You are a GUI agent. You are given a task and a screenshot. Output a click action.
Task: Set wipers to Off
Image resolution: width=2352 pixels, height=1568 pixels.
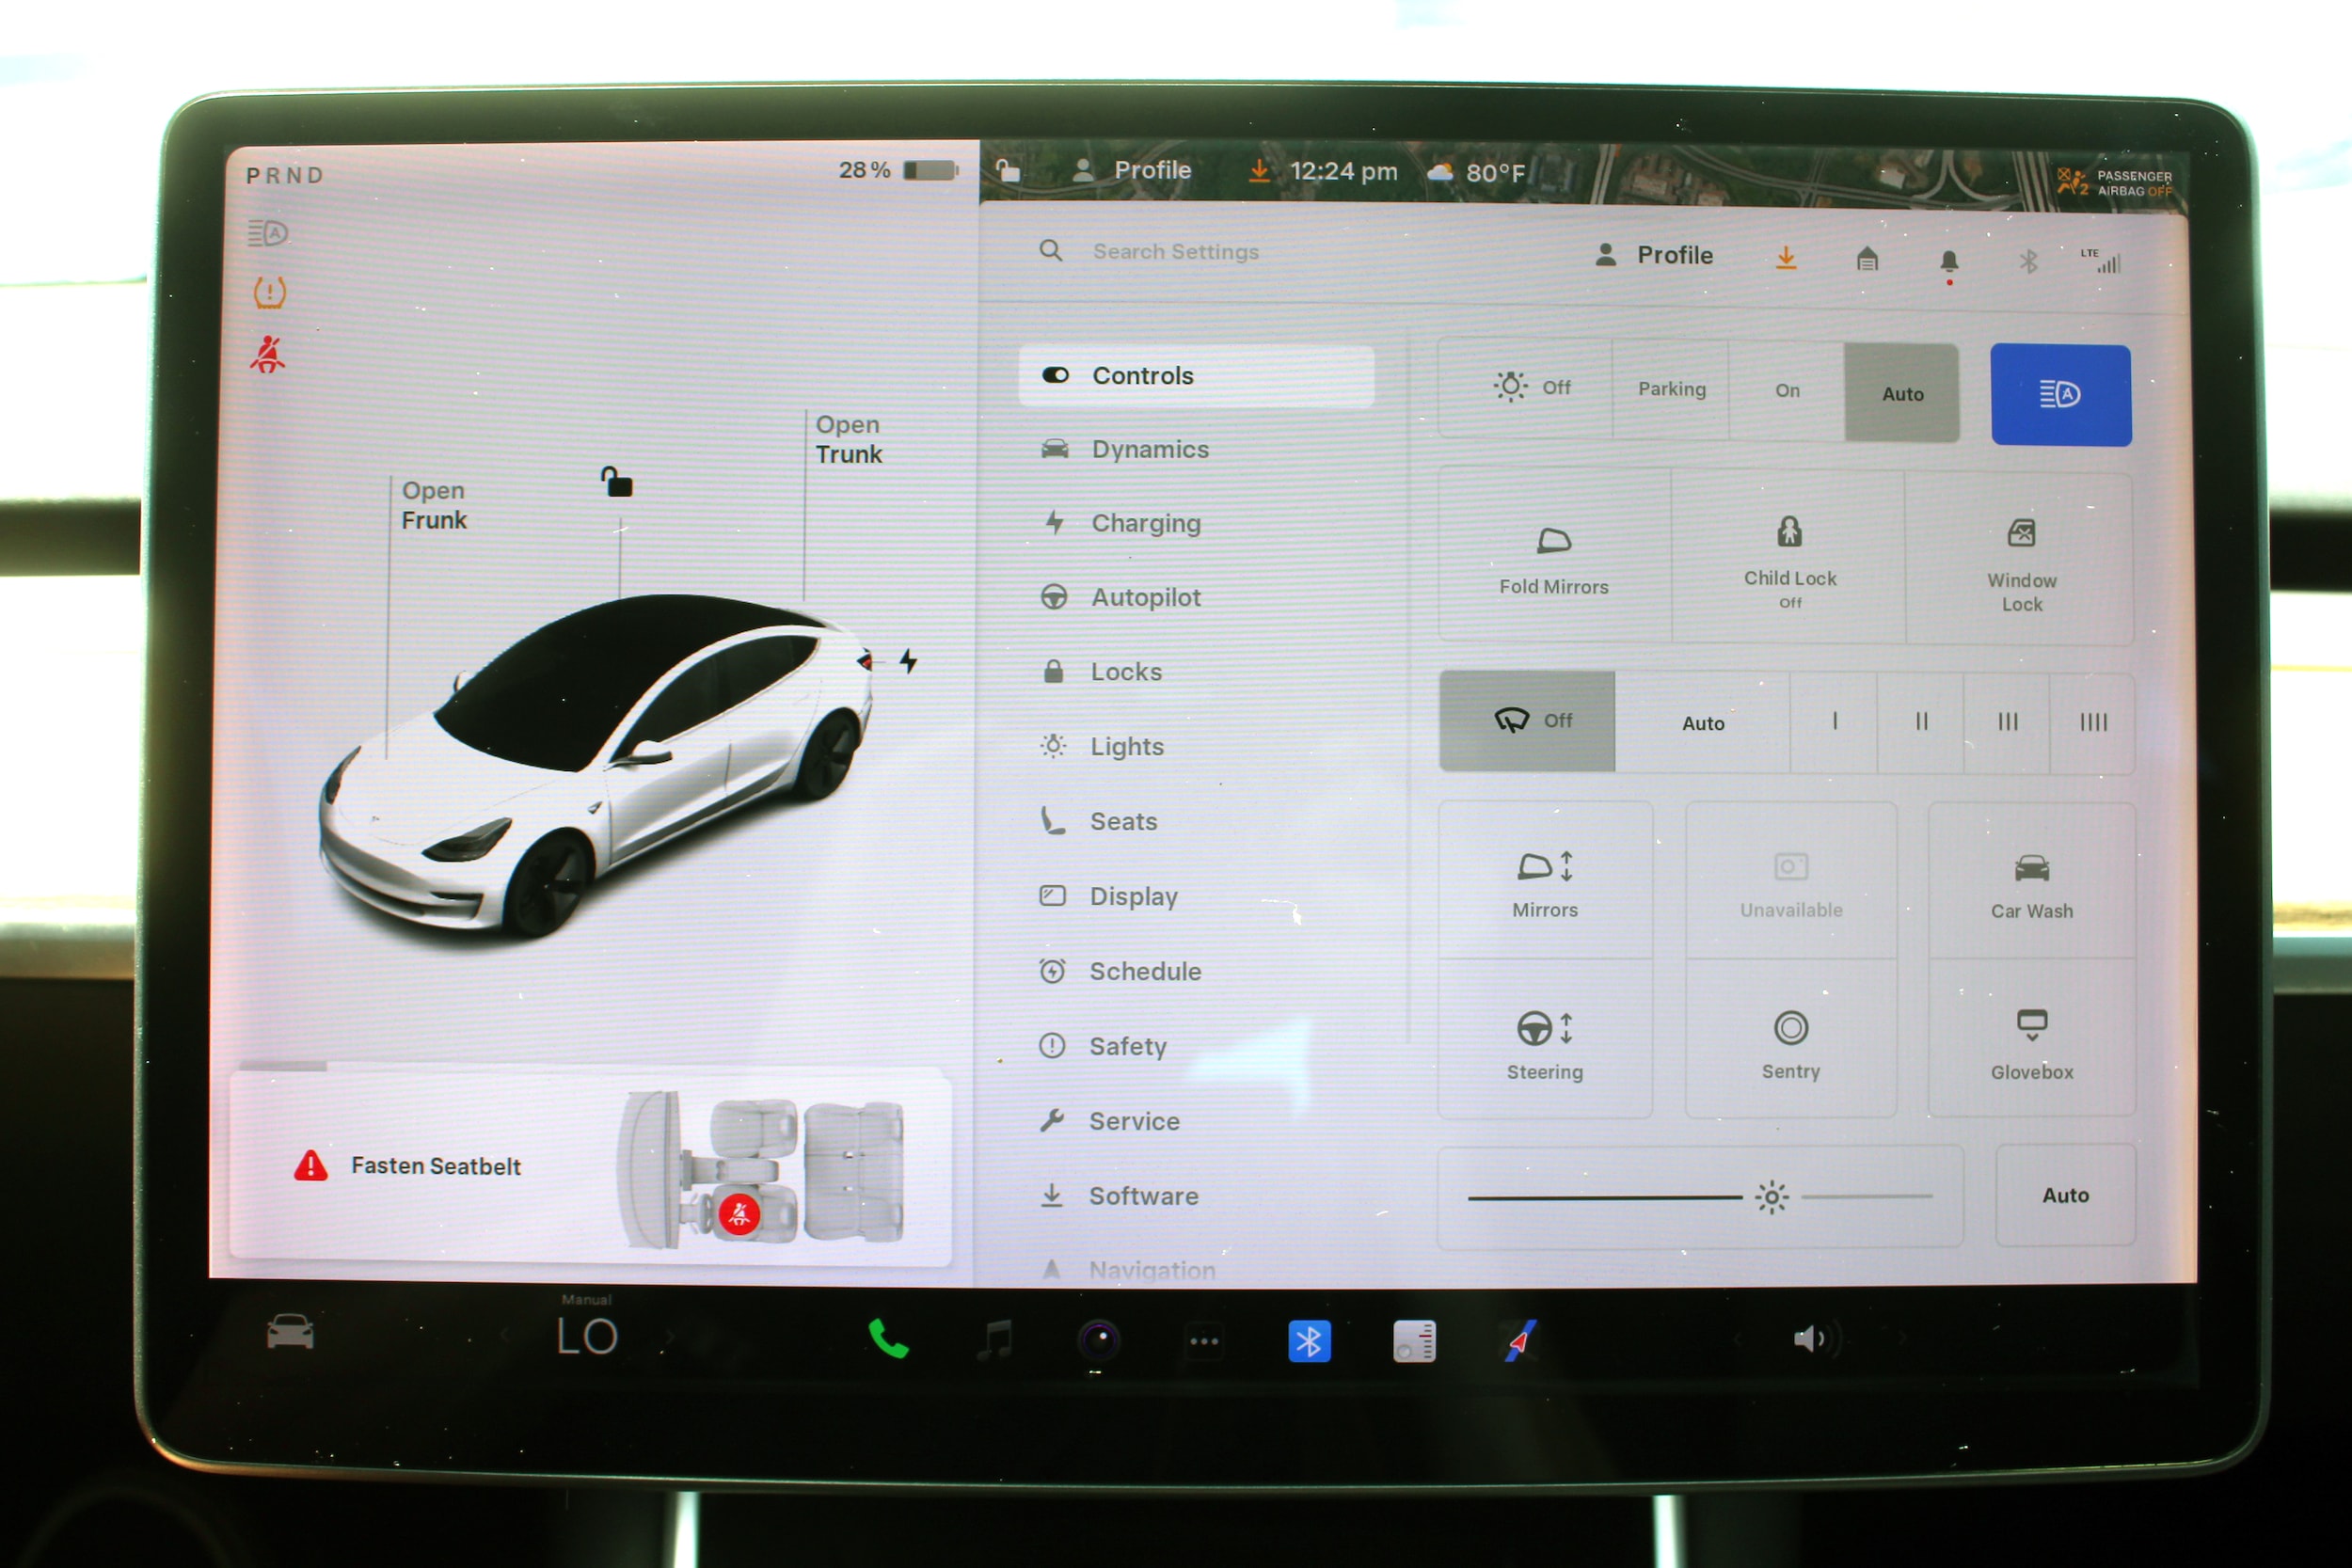pyautogui.click(x=1527, y=720)
